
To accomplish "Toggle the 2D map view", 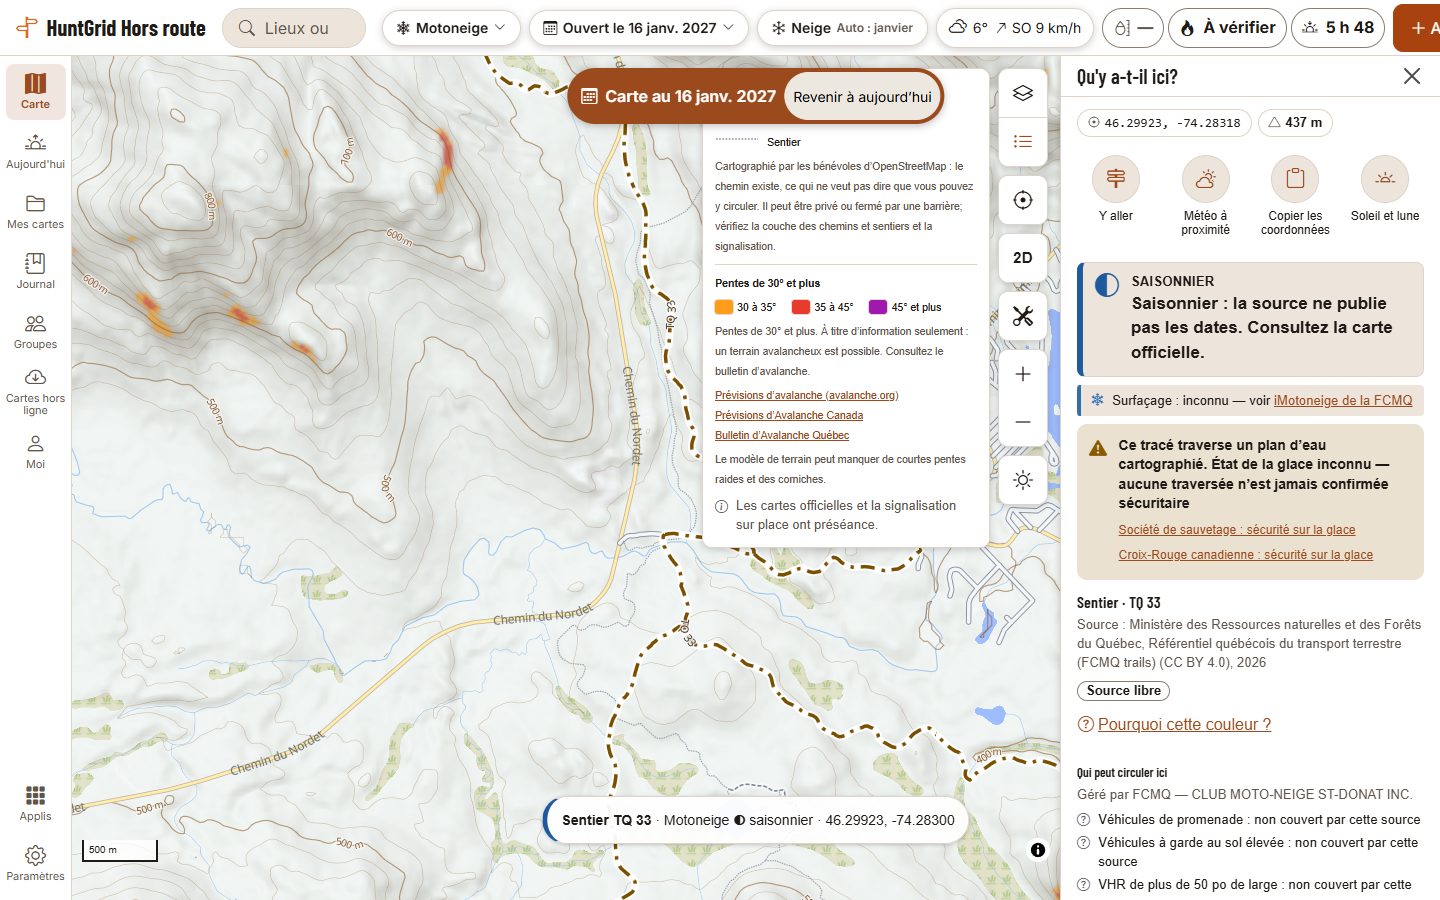I will point(1022,258).
